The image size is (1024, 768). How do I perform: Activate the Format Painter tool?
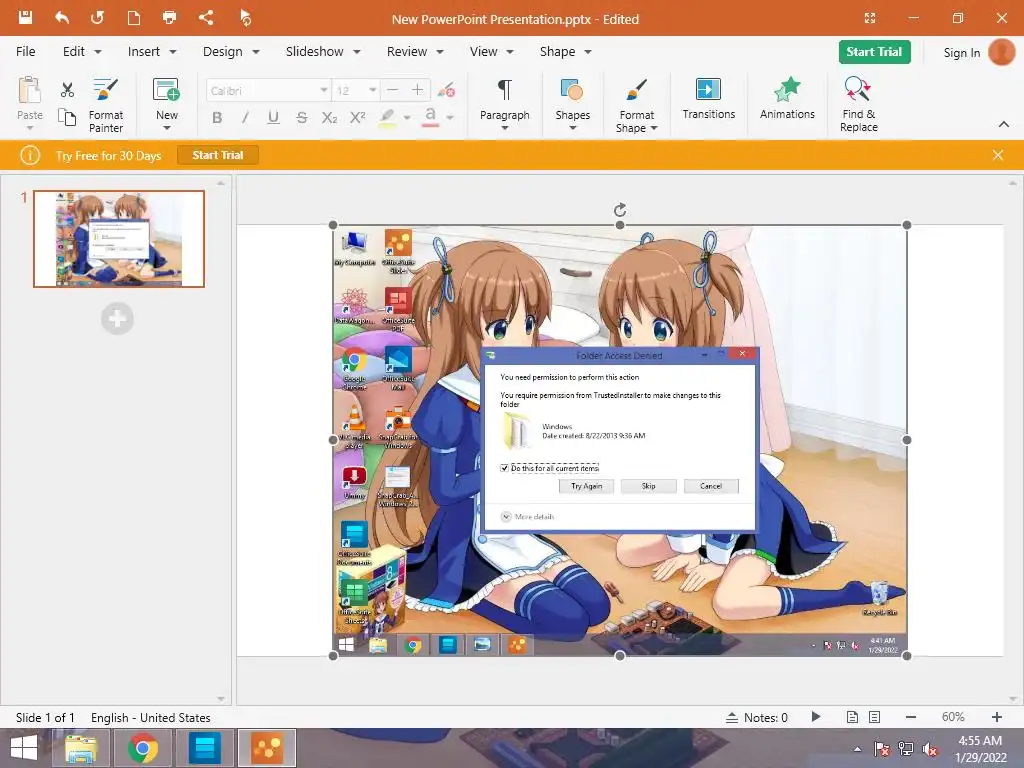pyautogui.click(x=106, y=104)
